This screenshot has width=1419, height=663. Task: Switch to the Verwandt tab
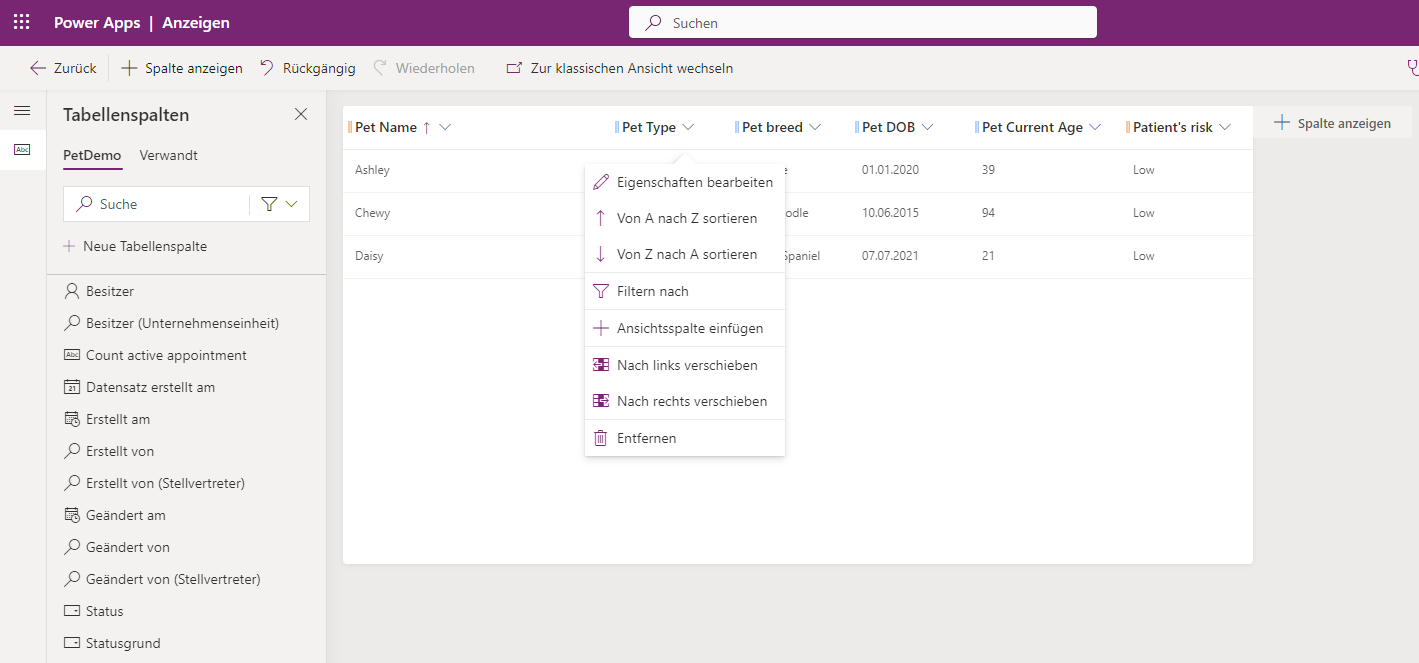[x=168, y=155]
